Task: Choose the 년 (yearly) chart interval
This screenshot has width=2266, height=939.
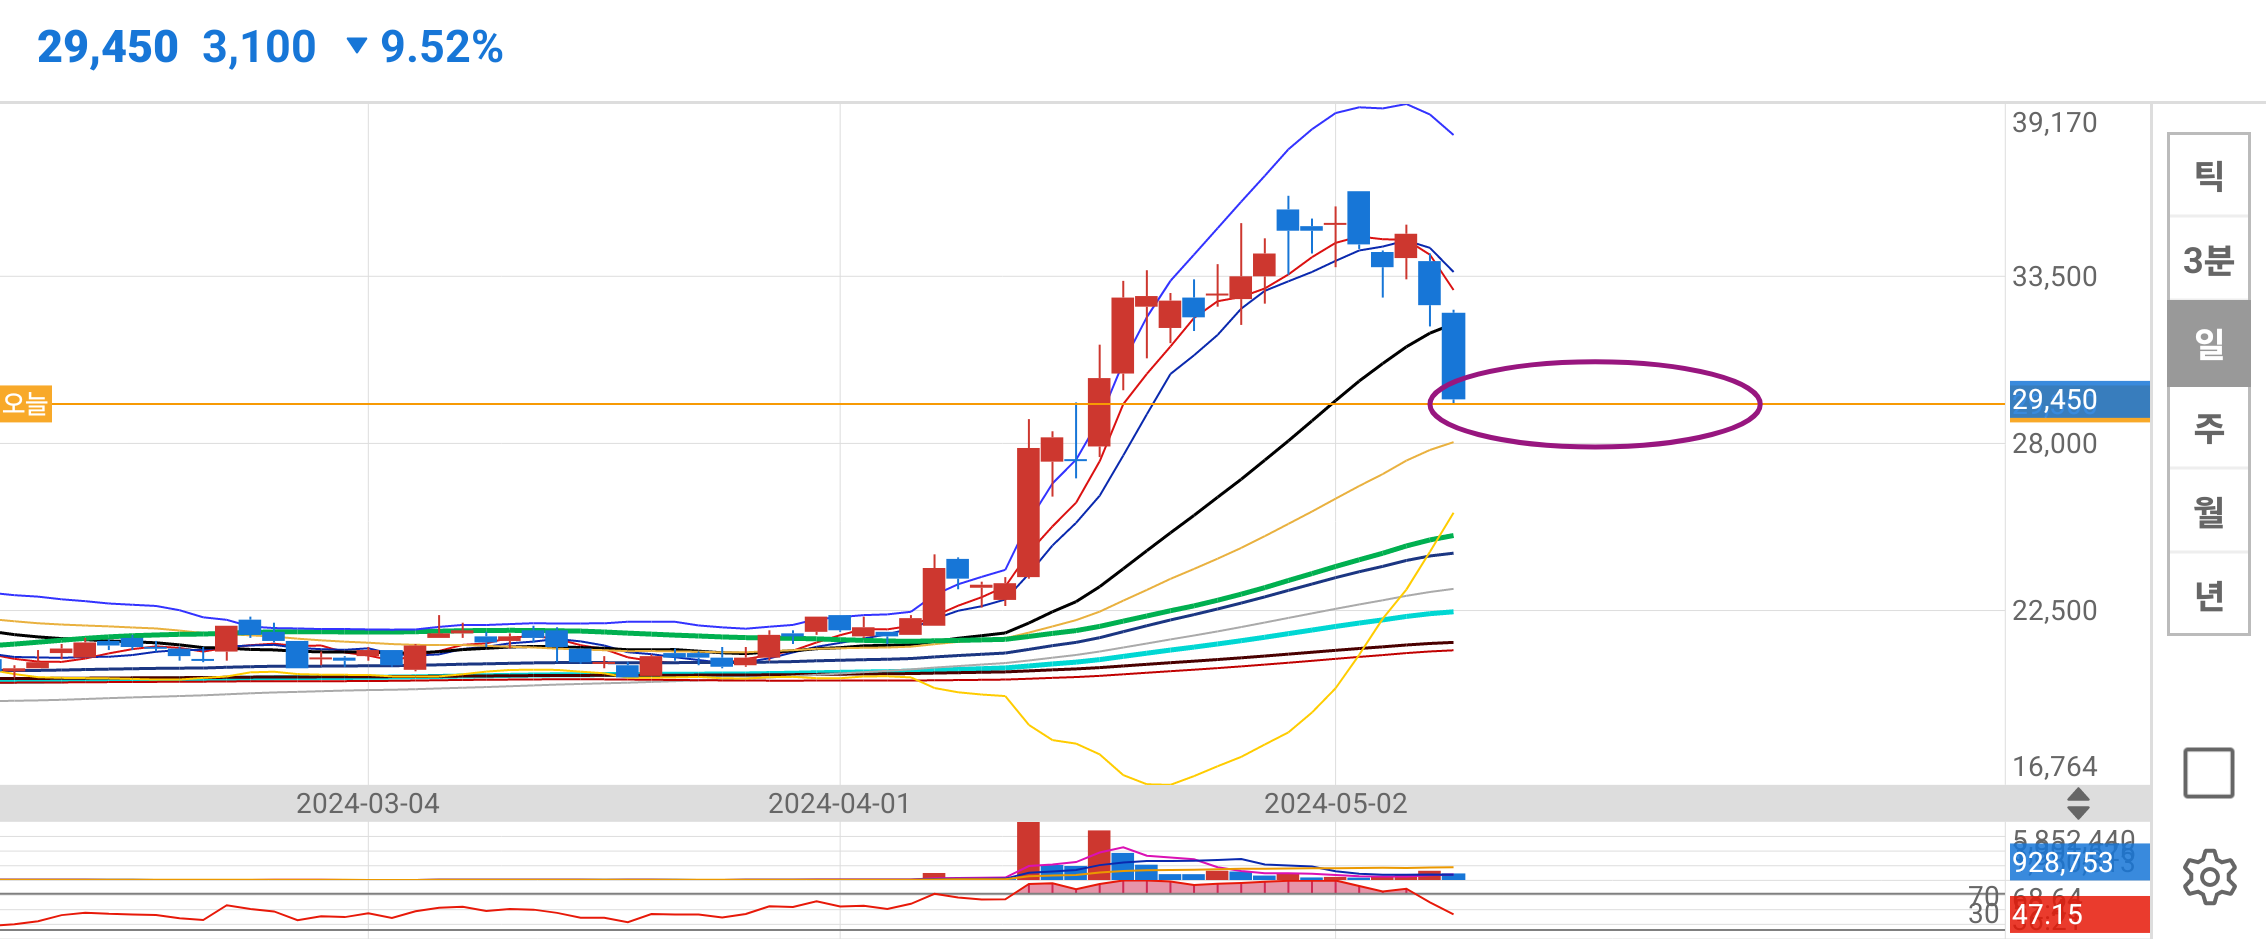Action: (2208, 595)
